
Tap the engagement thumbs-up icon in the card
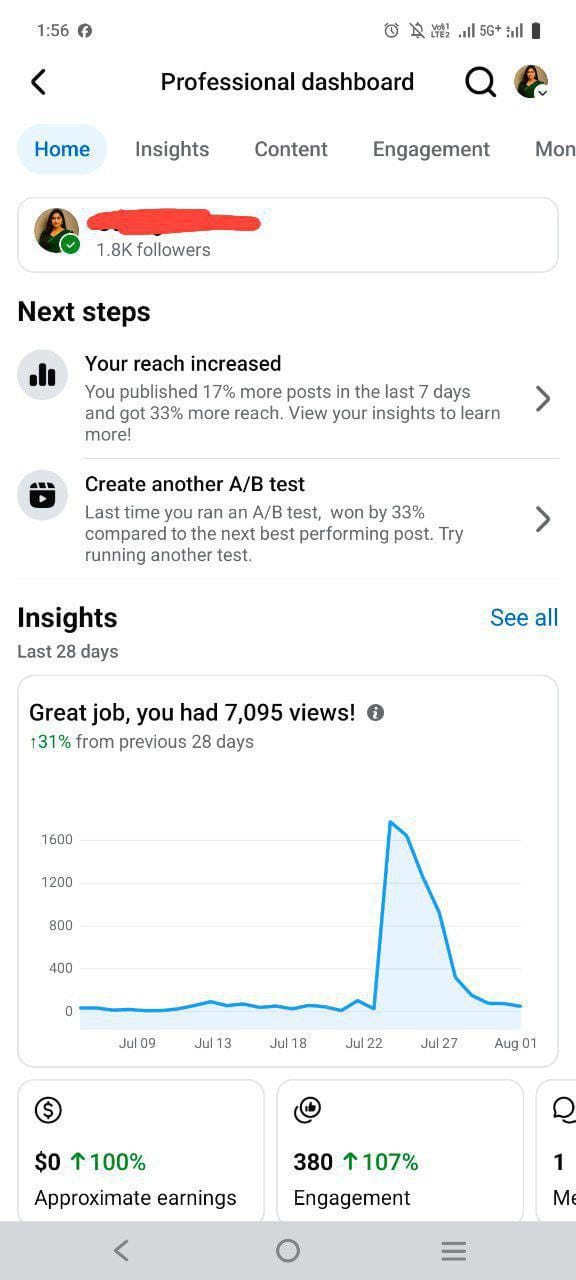306,1110
